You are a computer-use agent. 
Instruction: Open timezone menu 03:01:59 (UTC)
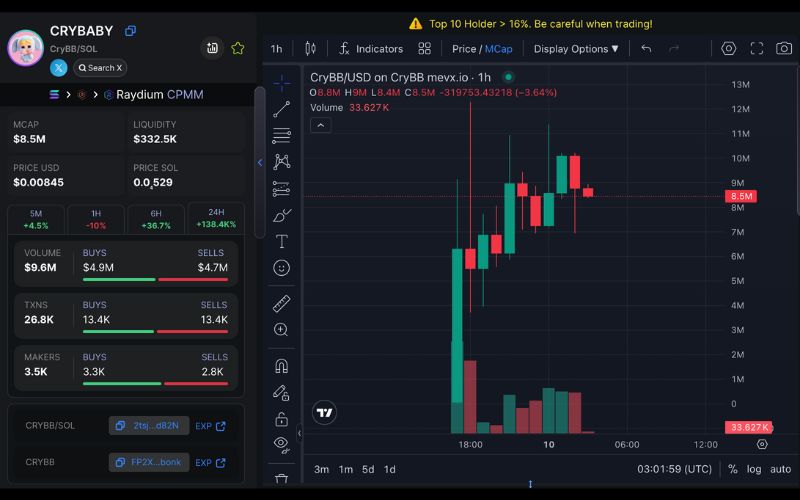[x=674, y=469]
